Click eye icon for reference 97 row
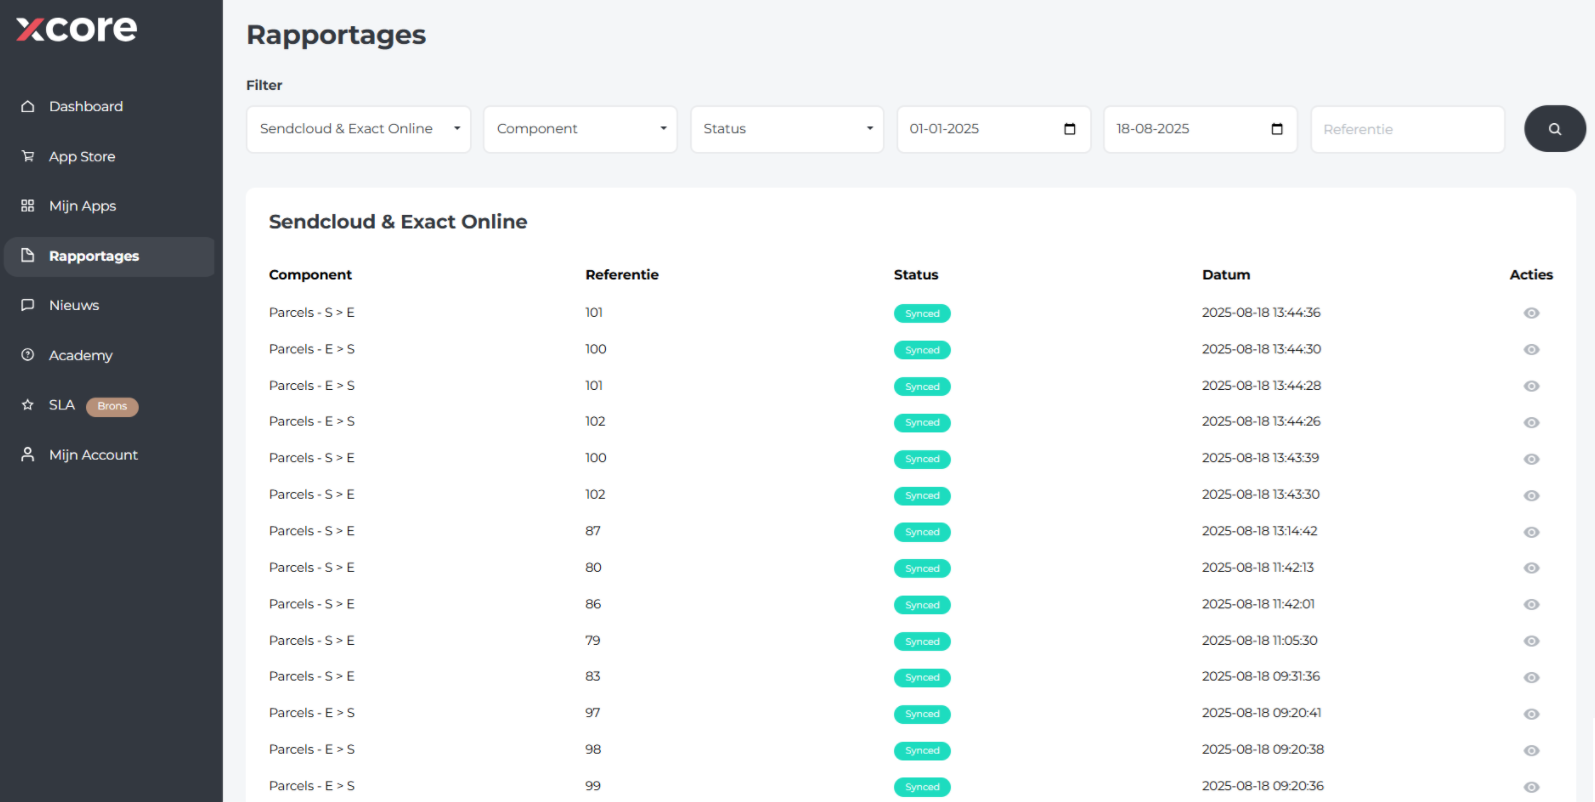Screen dimensions: 1595x802 tap(1531, 714)
